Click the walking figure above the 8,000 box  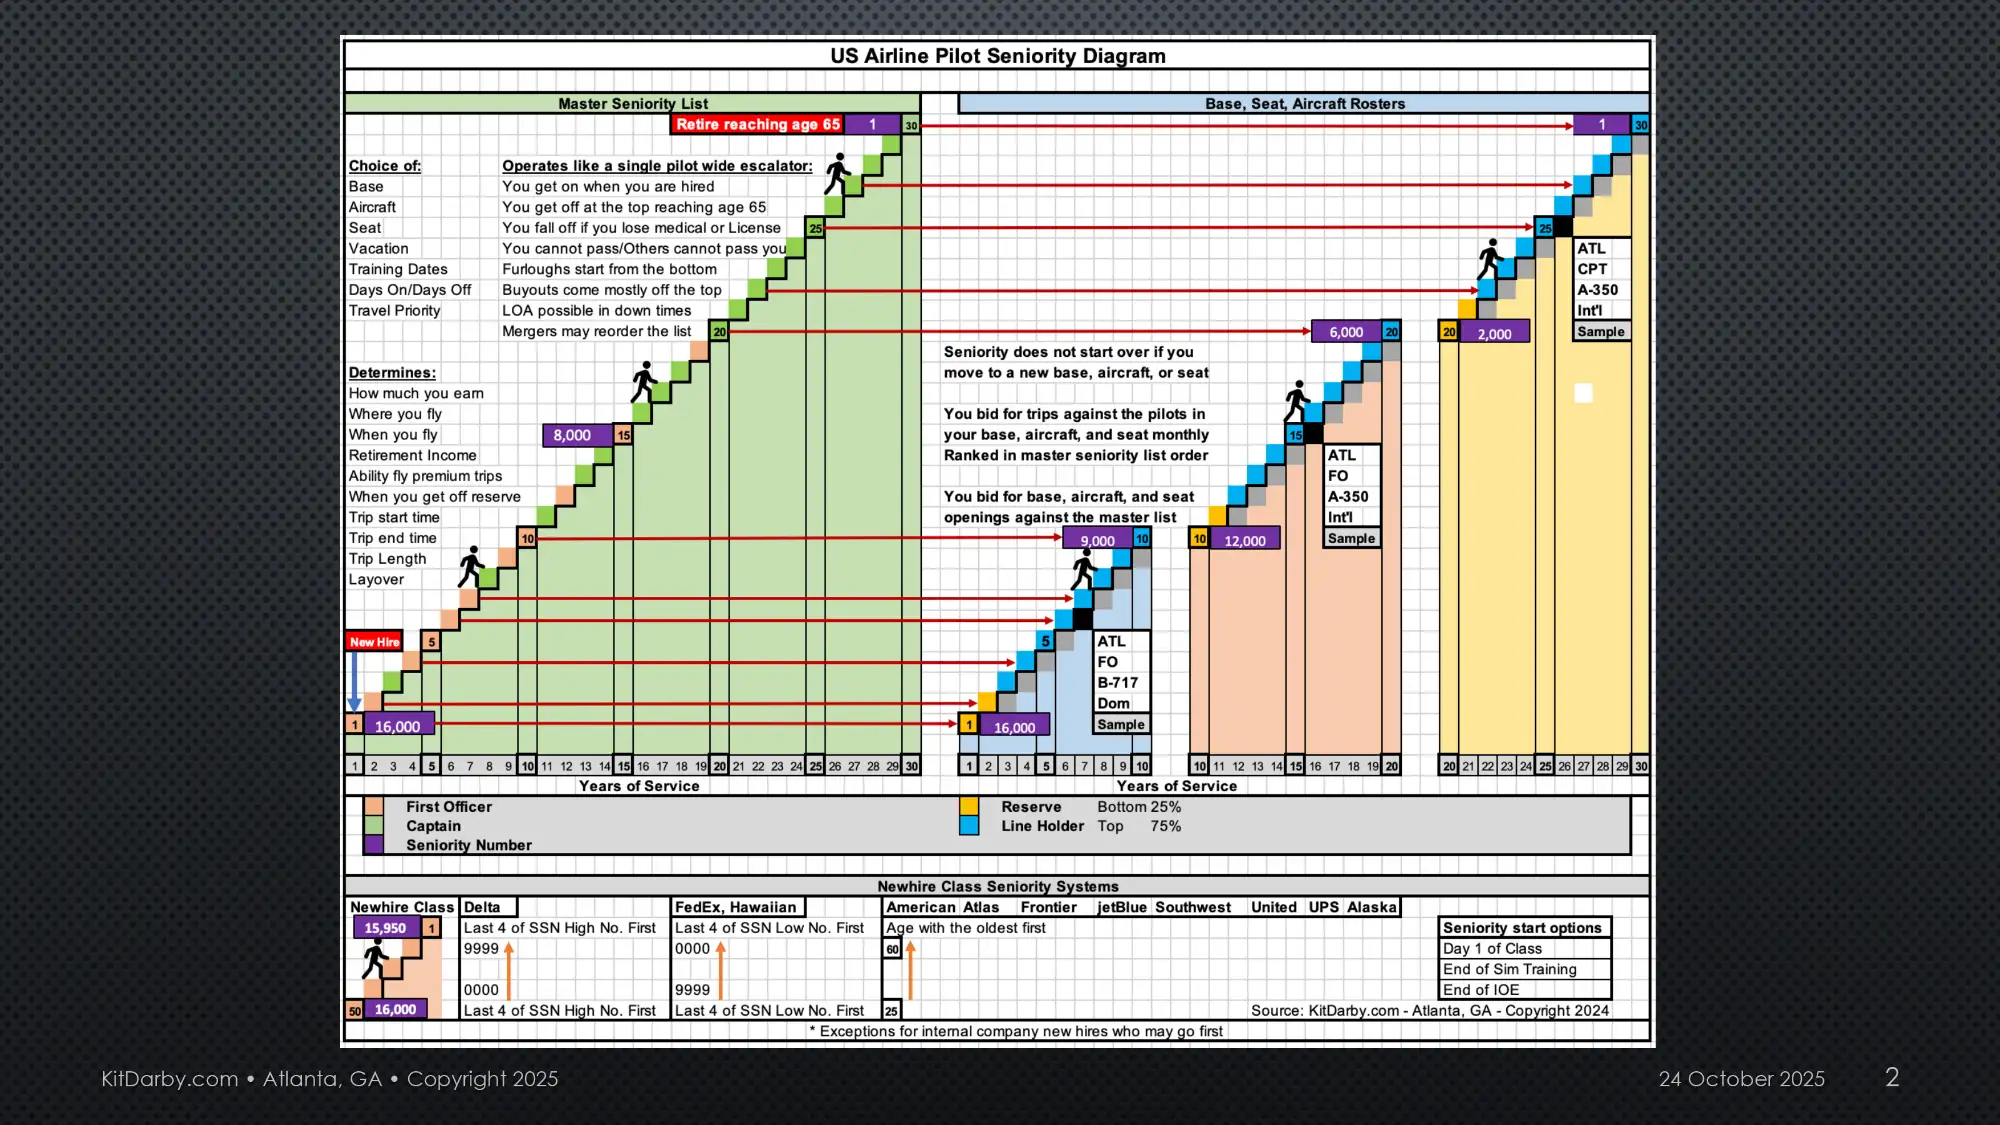coord(644,382)
